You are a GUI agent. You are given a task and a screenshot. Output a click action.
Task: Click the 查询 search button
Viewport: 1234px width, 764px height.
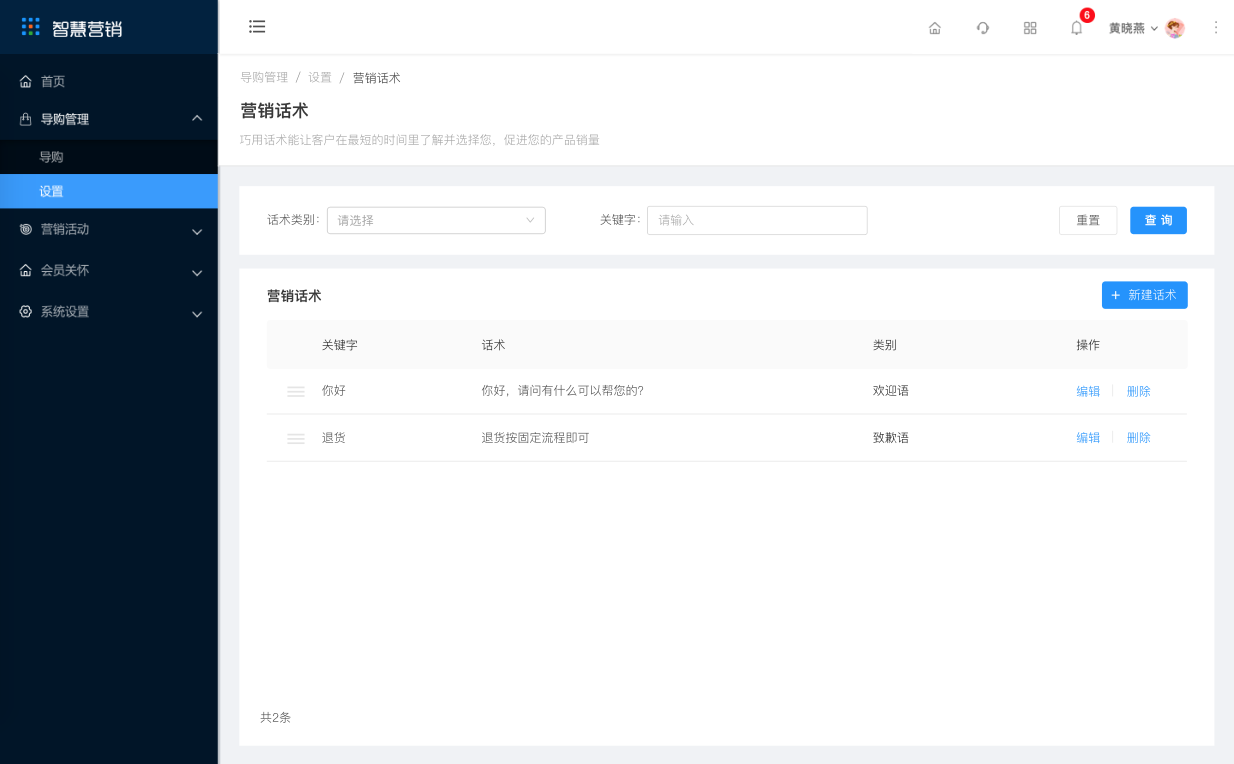(x=1158, y=220)
